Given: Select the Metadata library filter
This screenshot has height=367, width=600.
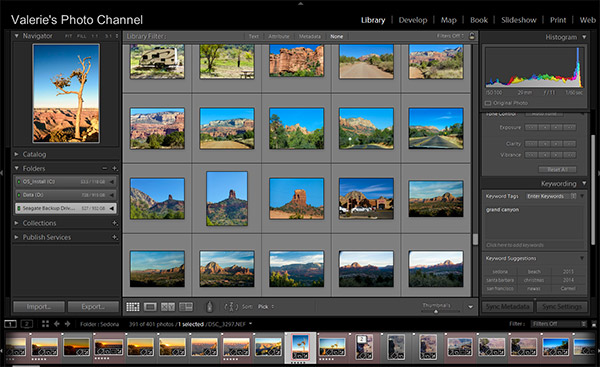Looking at the screenshot, I should coord(310,36).
